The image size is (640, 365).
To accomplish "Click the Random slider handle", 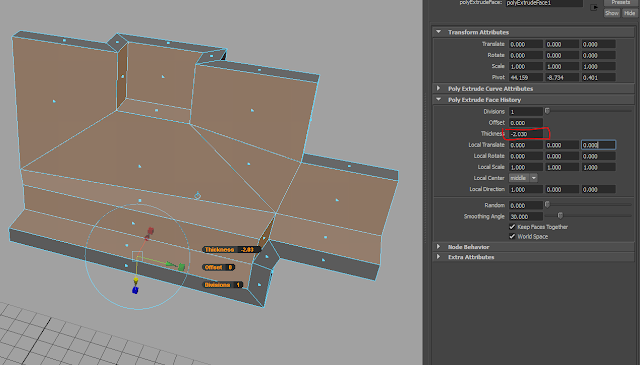I will [x=547, y=205].
